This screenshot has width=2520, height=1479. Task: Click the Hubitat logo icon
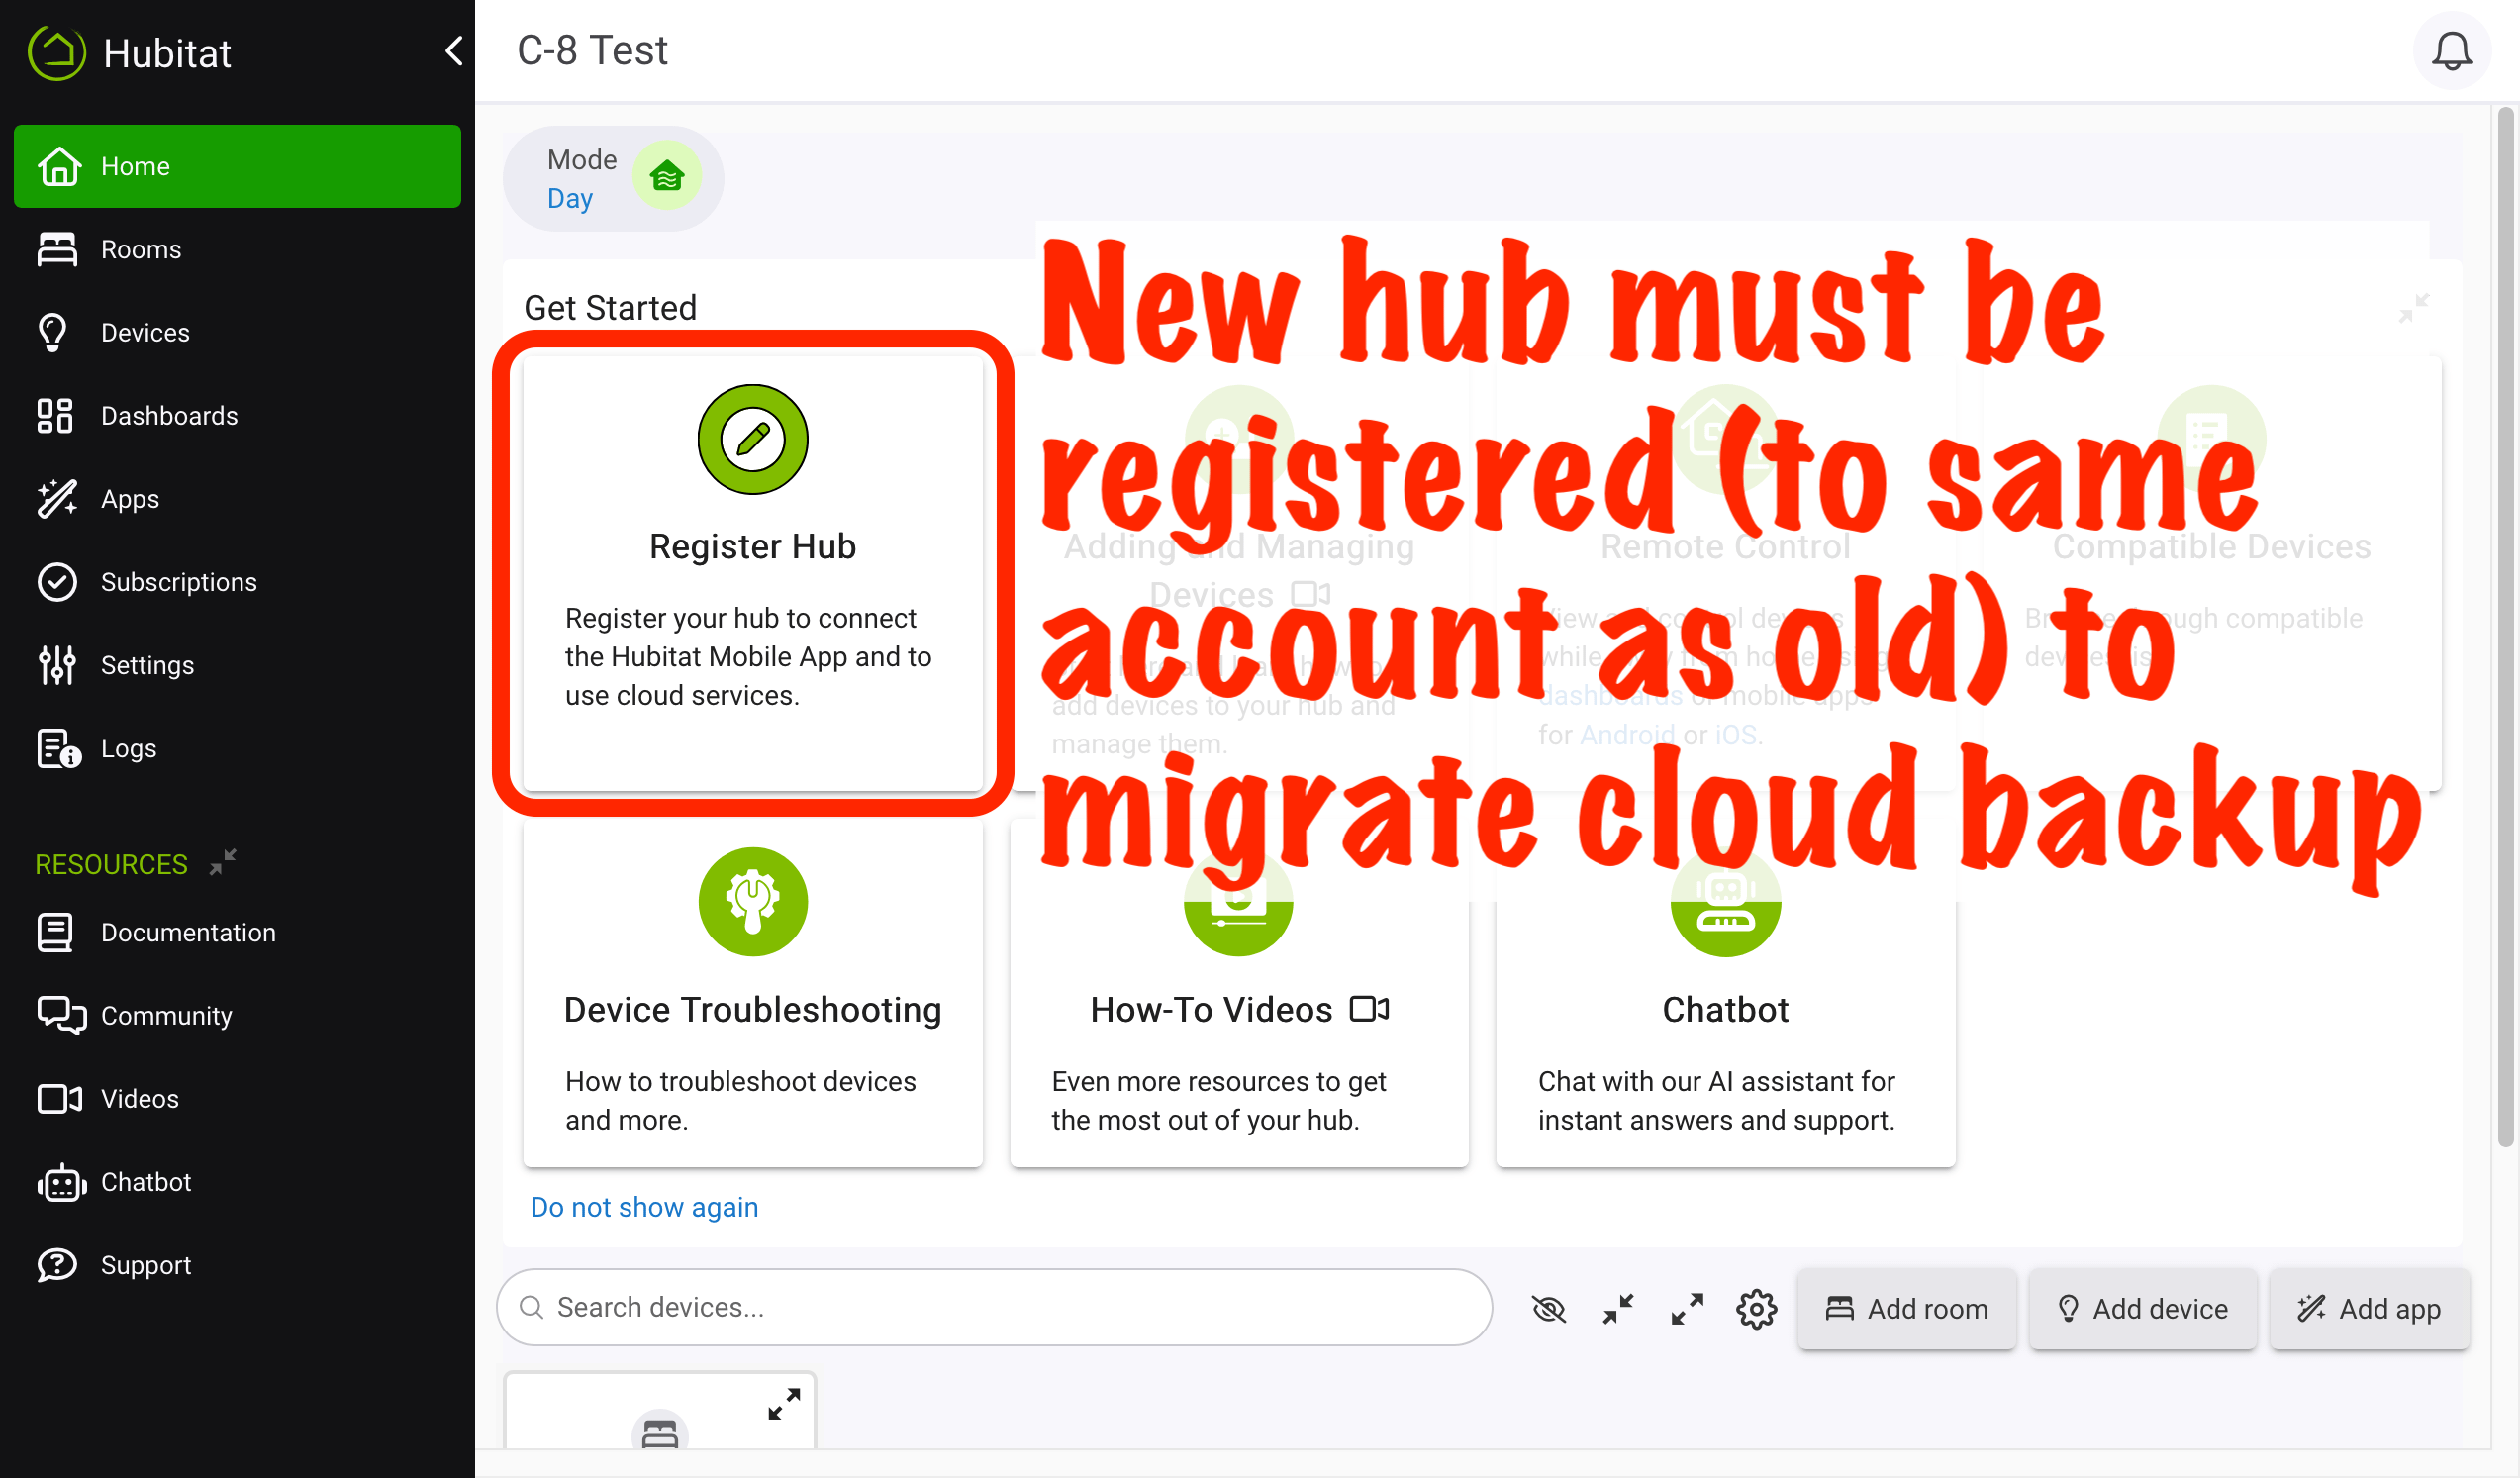[57, 52]
